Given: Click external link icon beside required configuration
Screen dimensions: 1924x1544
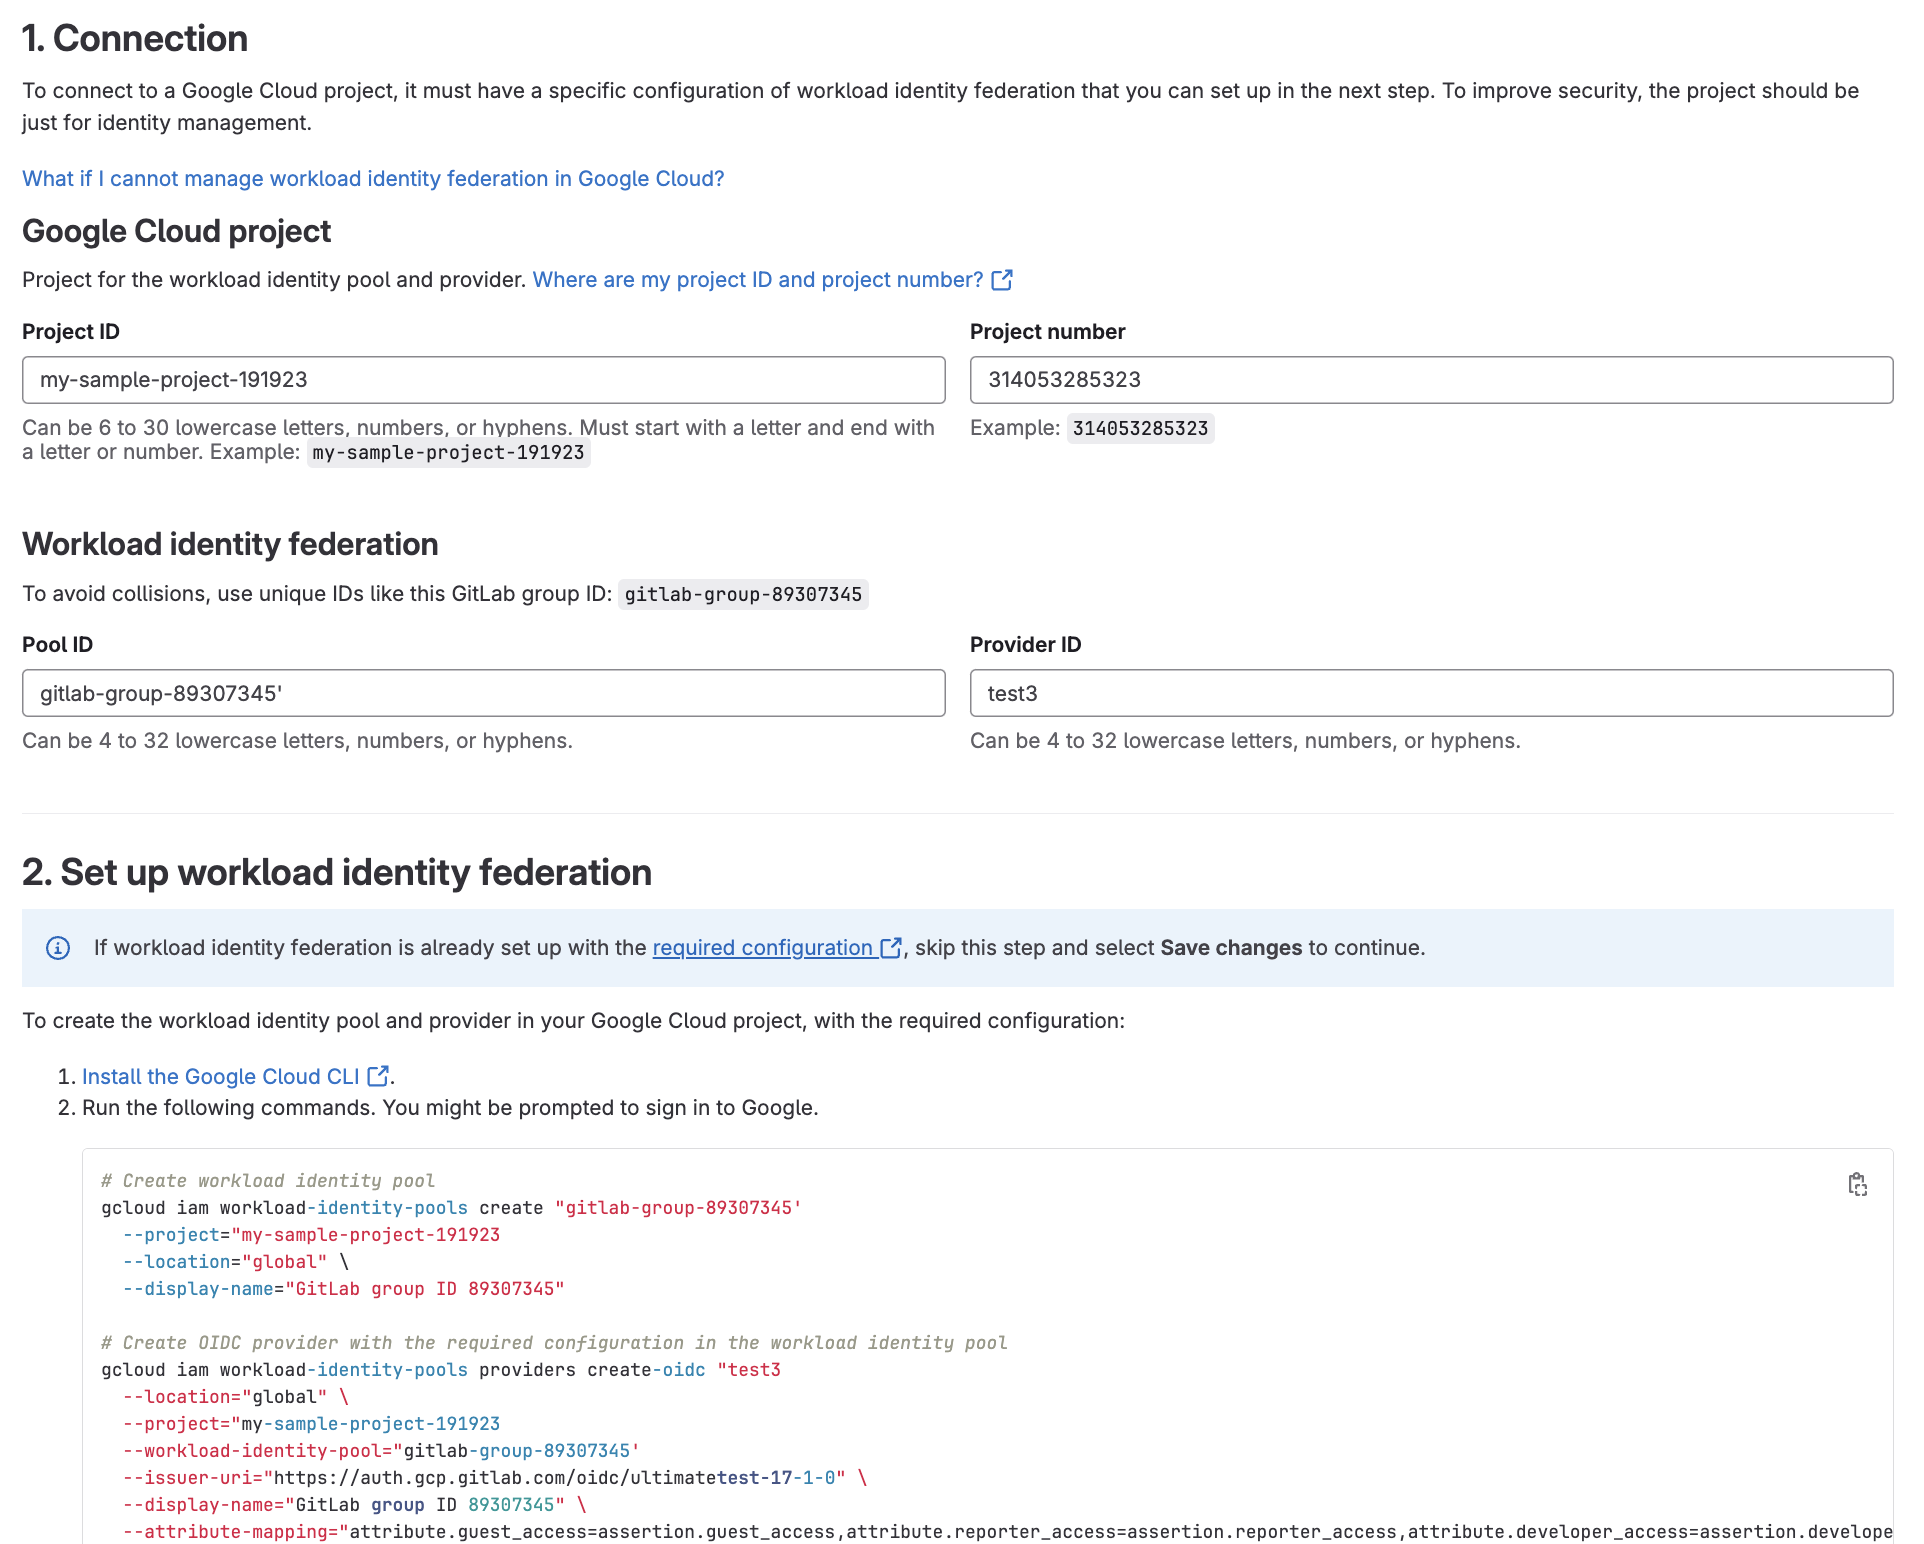Looking at the screenshot, I should click(x=890, y=948).
